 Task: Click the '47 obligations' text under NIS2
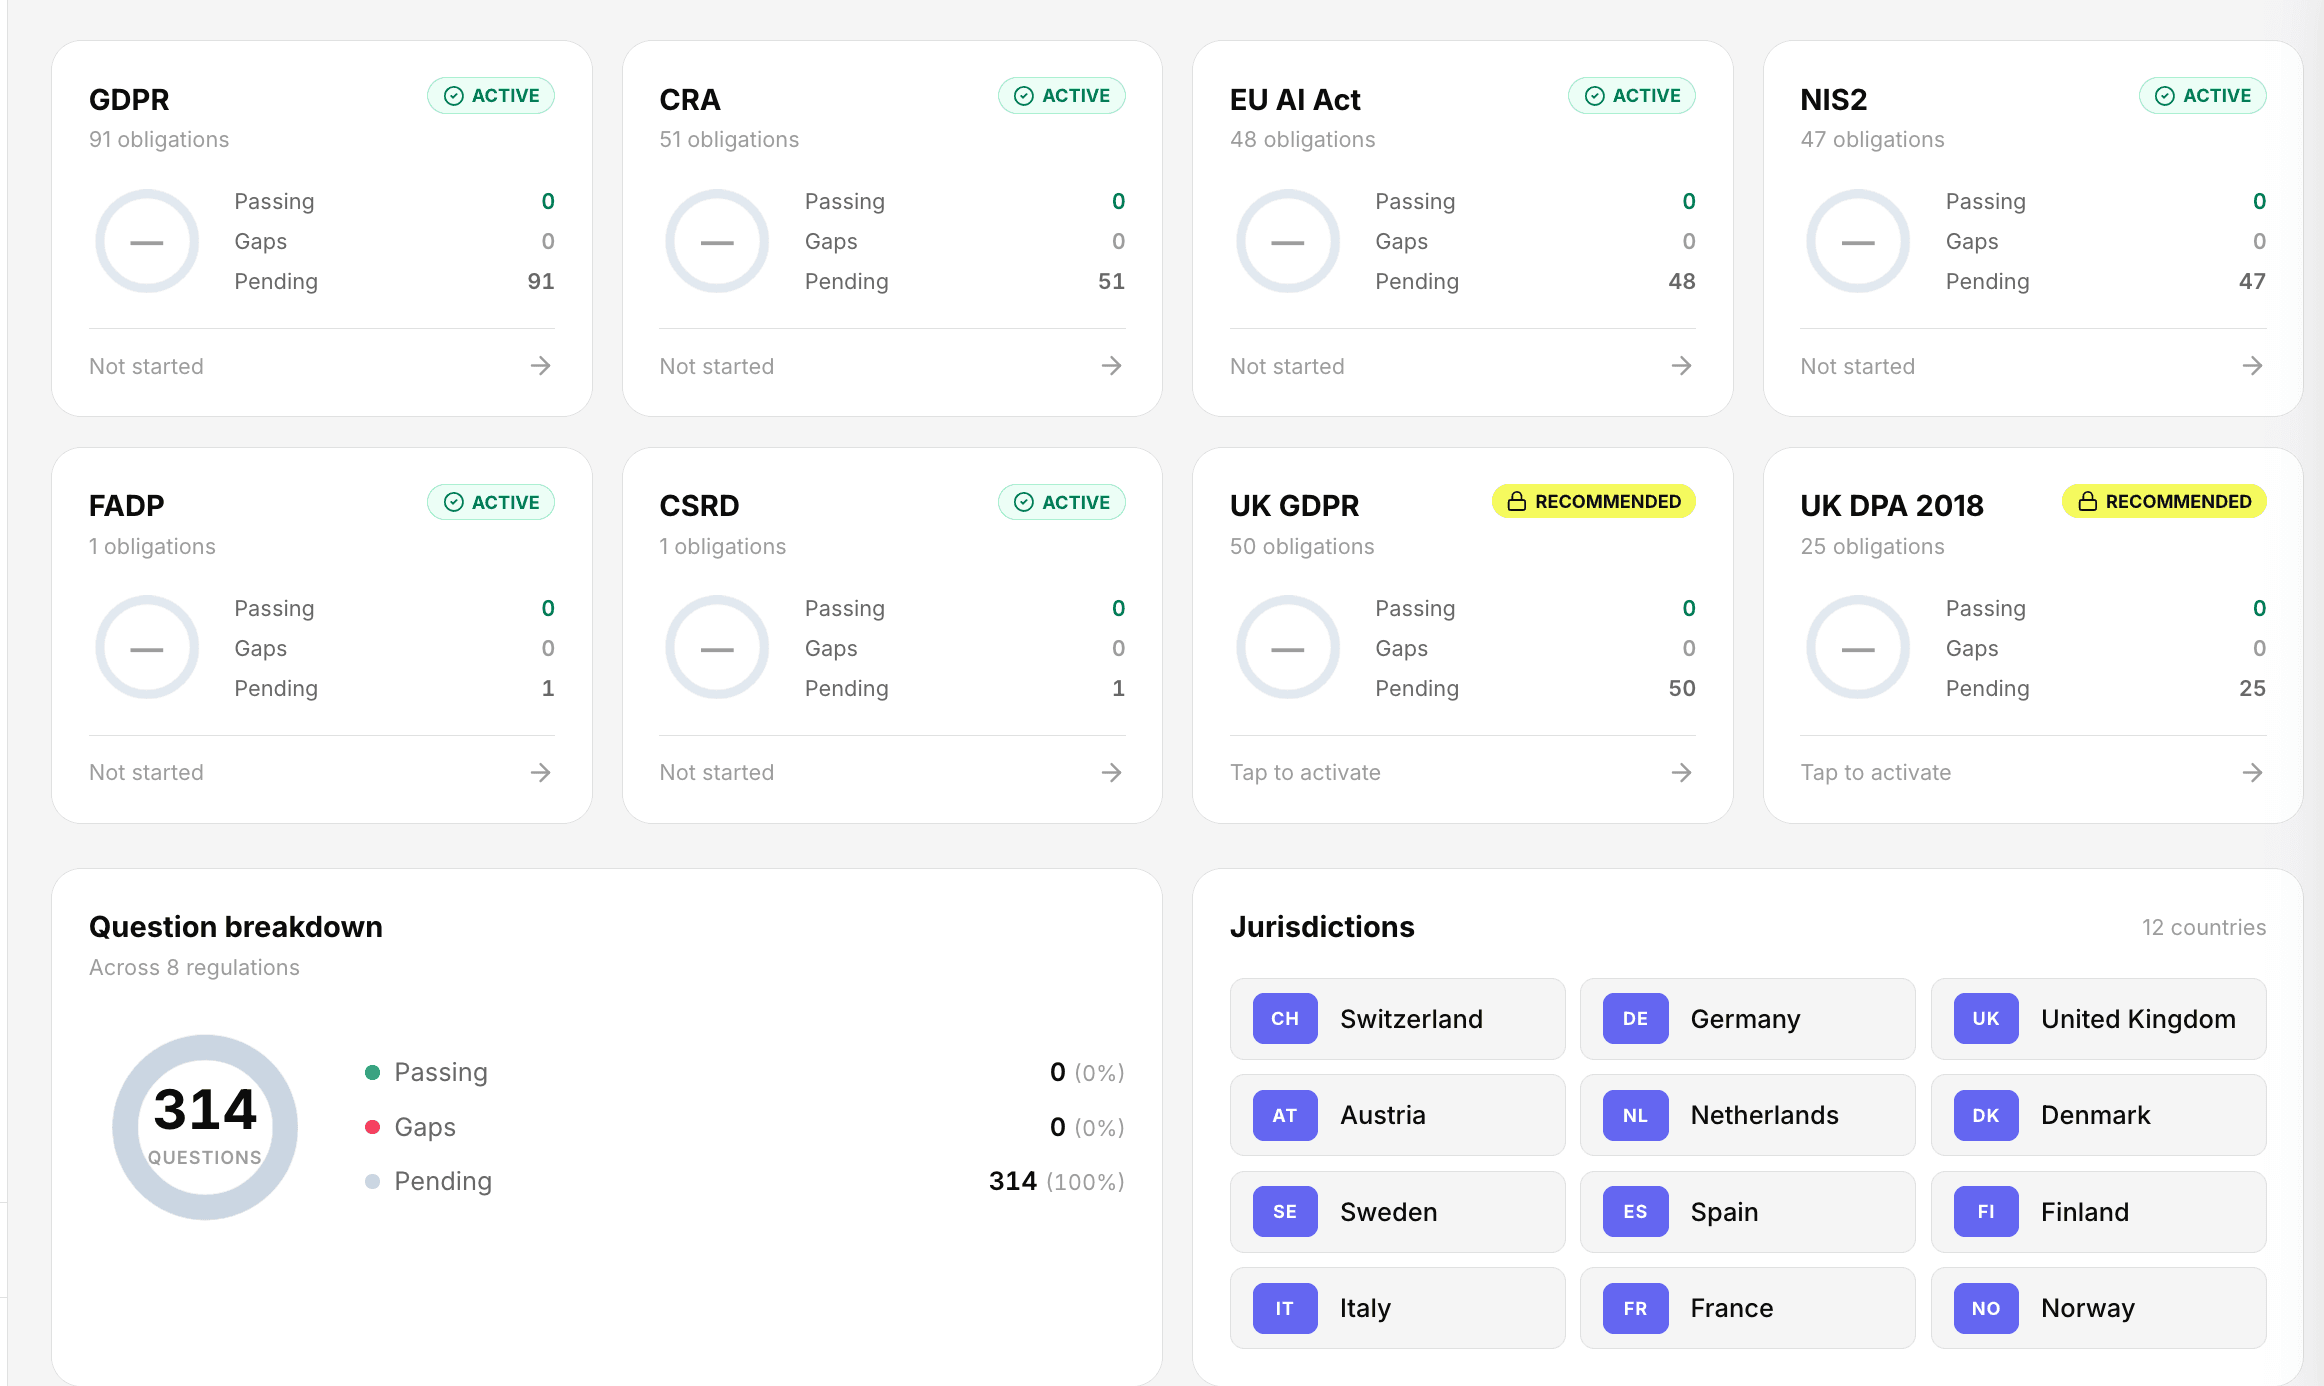click(x=1872, y=139)
